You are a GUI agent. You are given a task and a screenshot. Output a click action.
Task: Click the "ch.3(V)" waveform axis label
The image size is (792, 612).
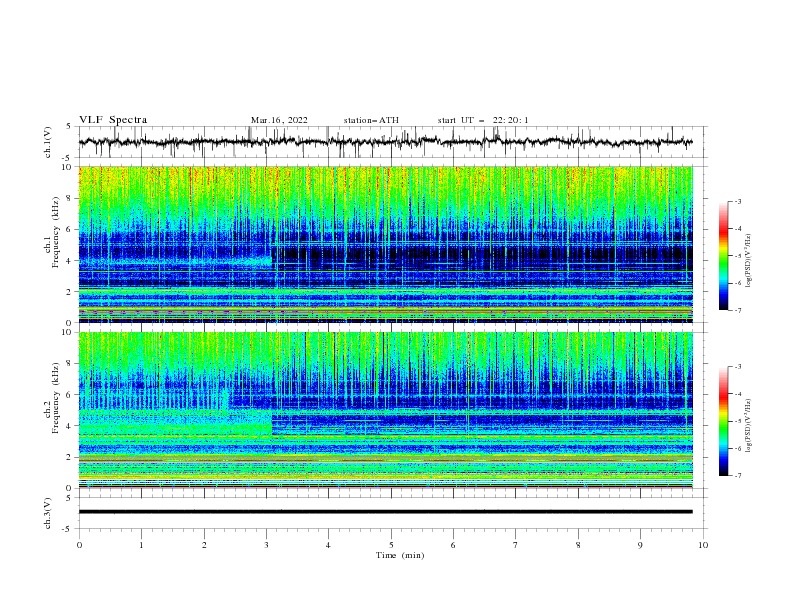[x=48, y=513]
